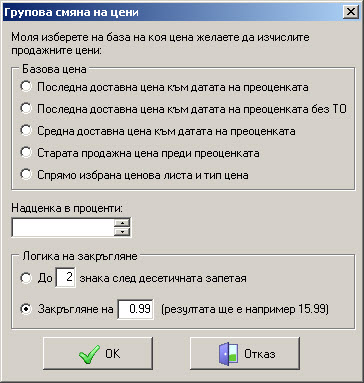Click the '(резултата ще е например 15.99)' hint text
Image resolution: width=364 pixels, height=383 pixels.
[245, 309]
